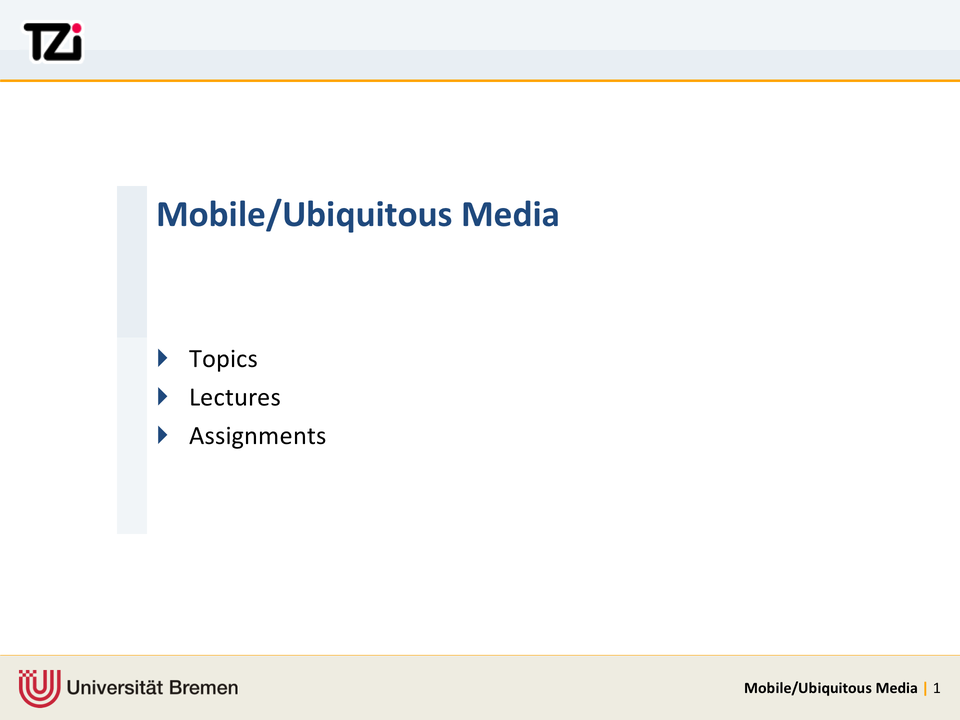This screenshot has width=960, height=720.
Task: Click the word Universität in the footer
Action: point(116,687)
